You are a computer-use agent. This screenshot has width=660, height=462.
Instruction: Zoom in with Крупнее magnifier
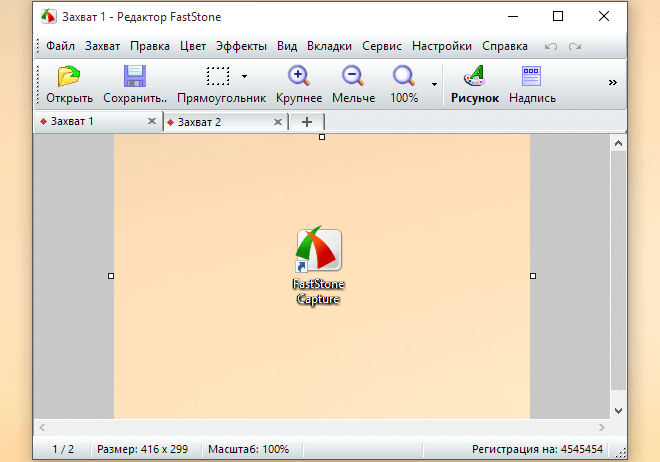pos(299,76)
